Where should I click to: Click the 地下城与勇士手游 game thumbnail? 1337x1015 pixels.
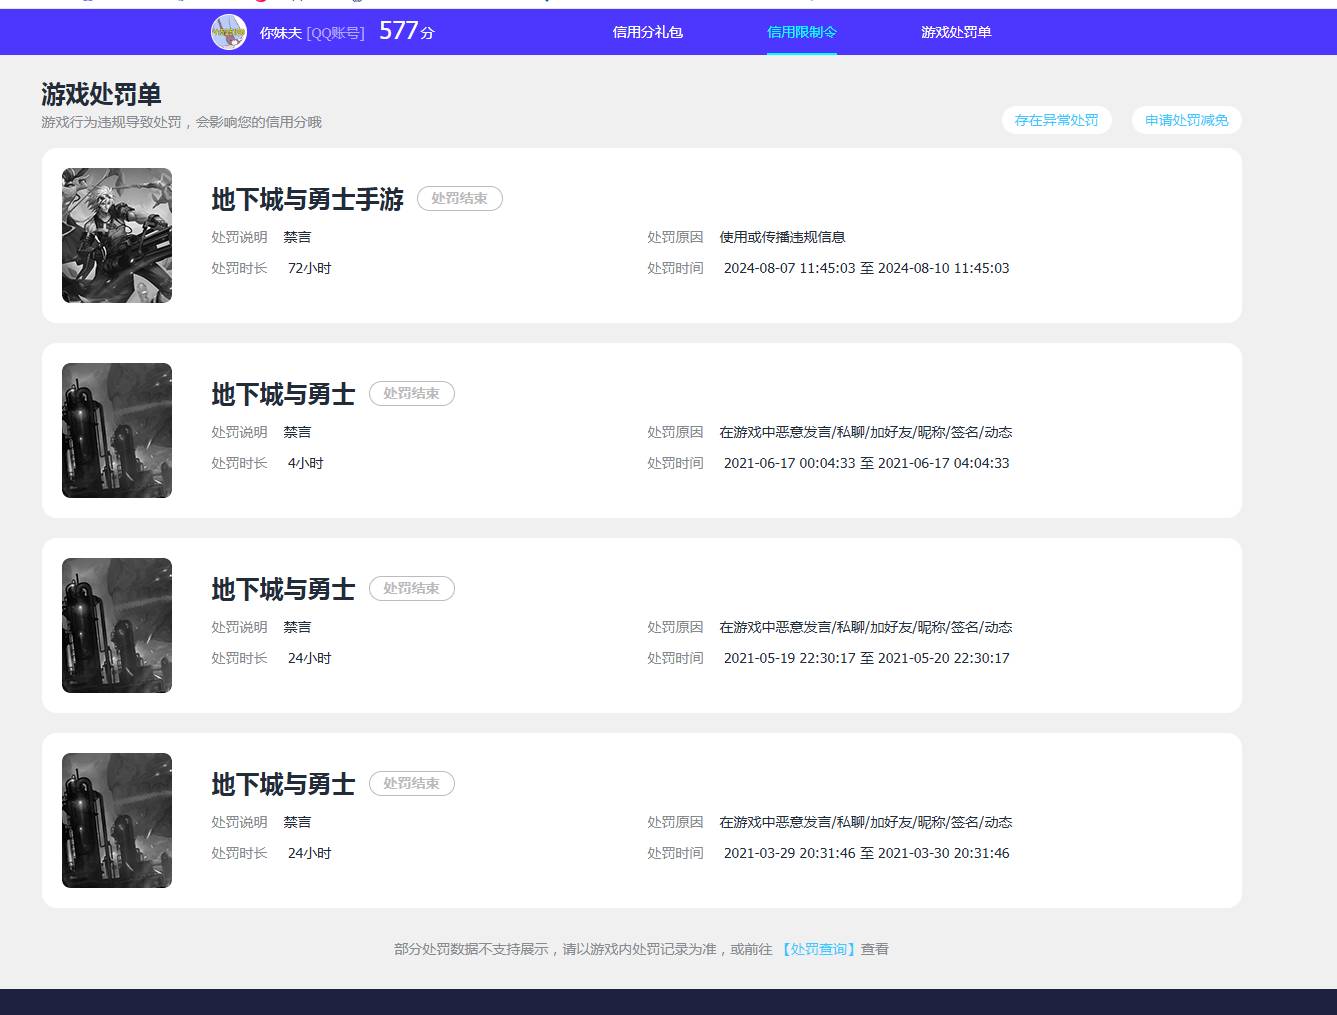click(117, 235)
